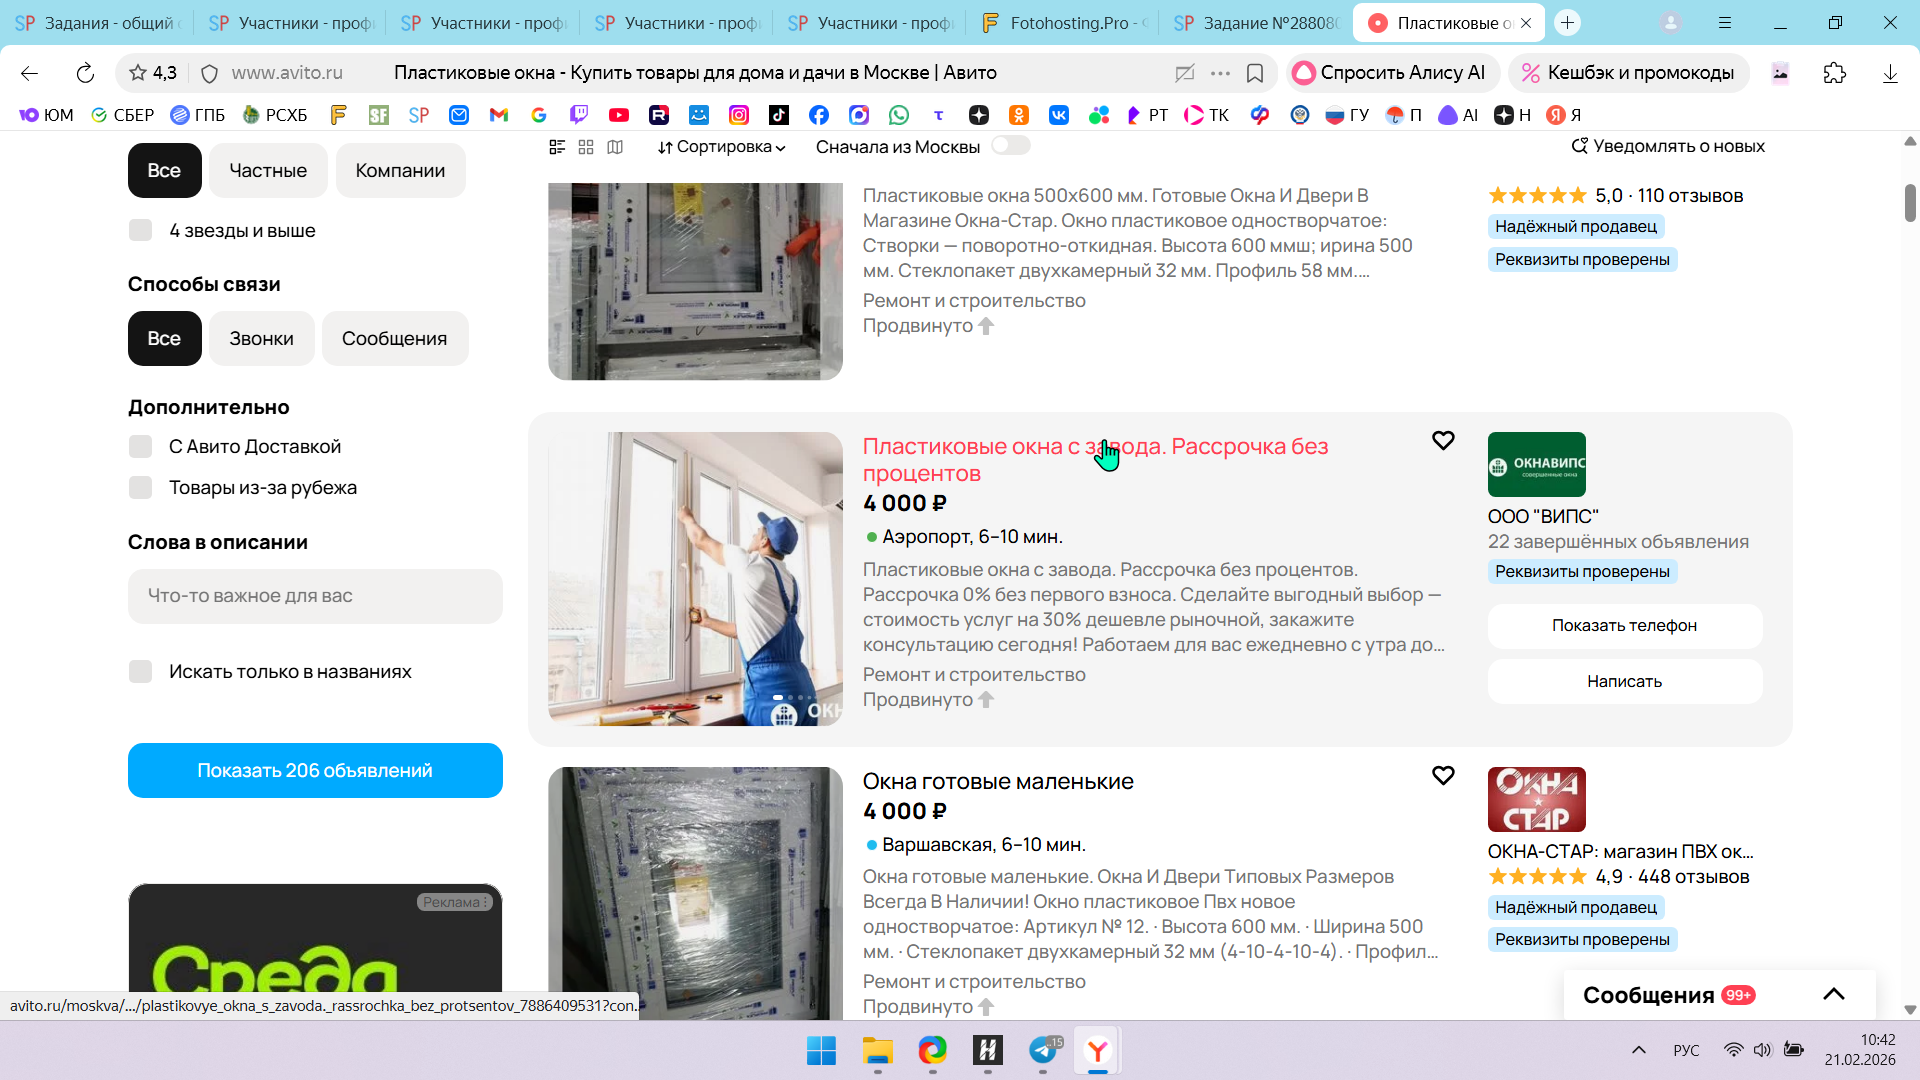Switch to list view icon
The image size is (1920, 1080).
(557, 147)
